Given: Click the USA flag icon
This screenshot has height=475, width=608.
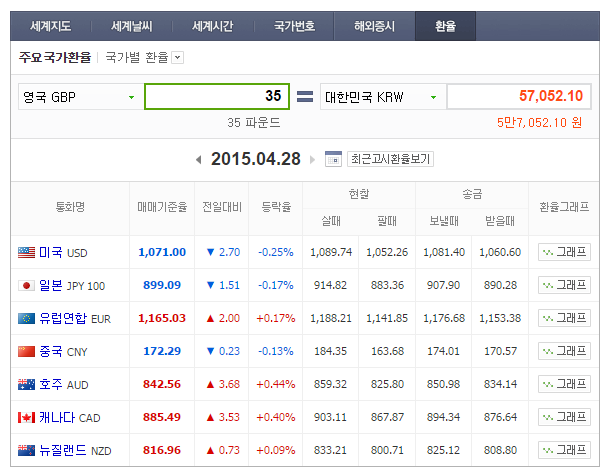Looking at the screenshot, I should pyautogui.click(x=27, y=252).
